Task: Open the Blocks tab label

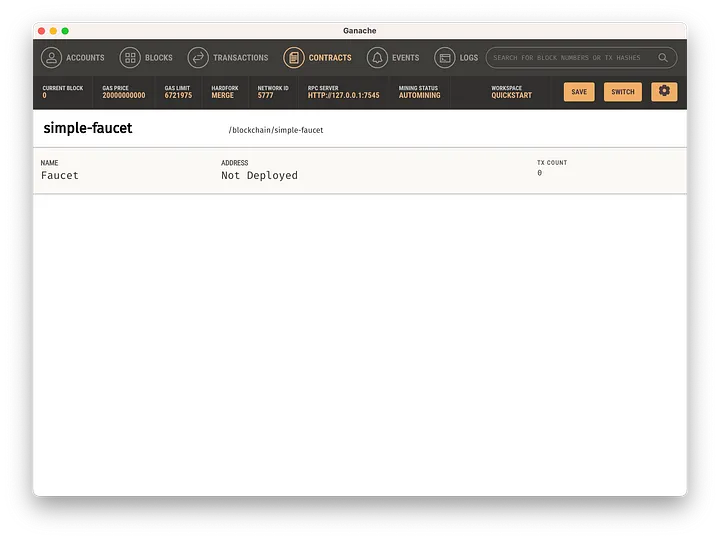Action: pyautogui.click(x=159, y=58)
